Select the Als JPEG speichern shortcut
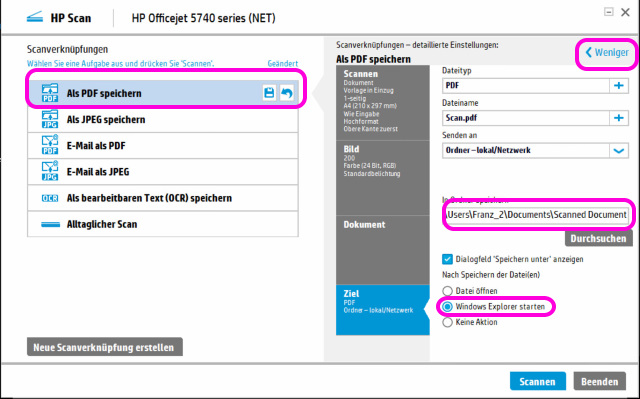 (x=163, y=119)
